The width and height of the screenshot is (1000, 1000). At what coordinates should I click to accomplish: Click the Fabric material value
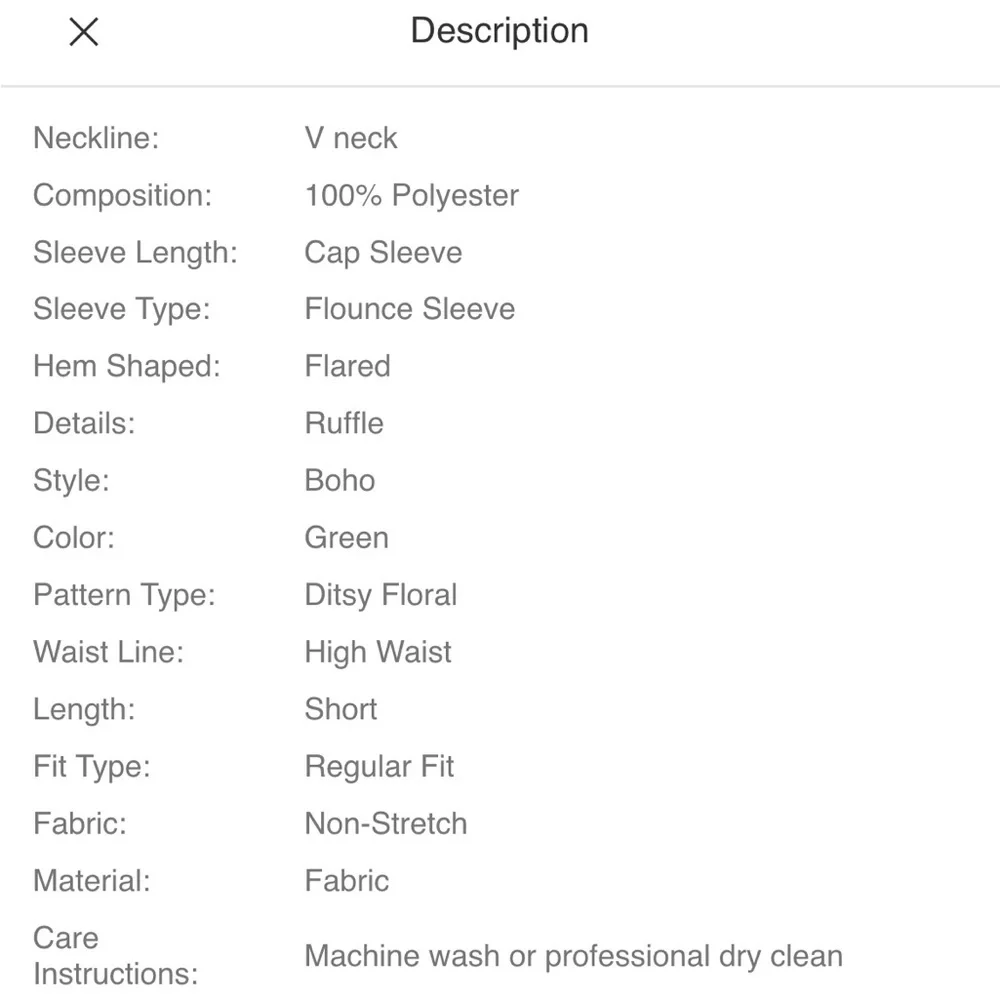[347, 881]
